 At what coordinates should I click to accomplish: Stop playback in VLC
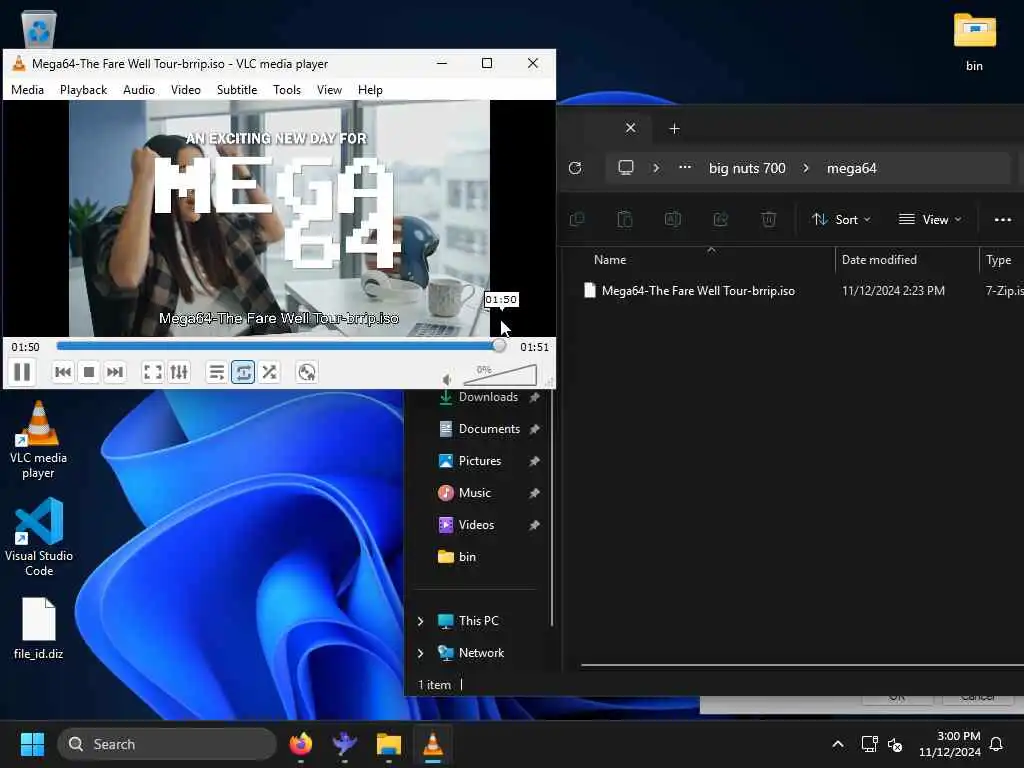click(89, 372)
